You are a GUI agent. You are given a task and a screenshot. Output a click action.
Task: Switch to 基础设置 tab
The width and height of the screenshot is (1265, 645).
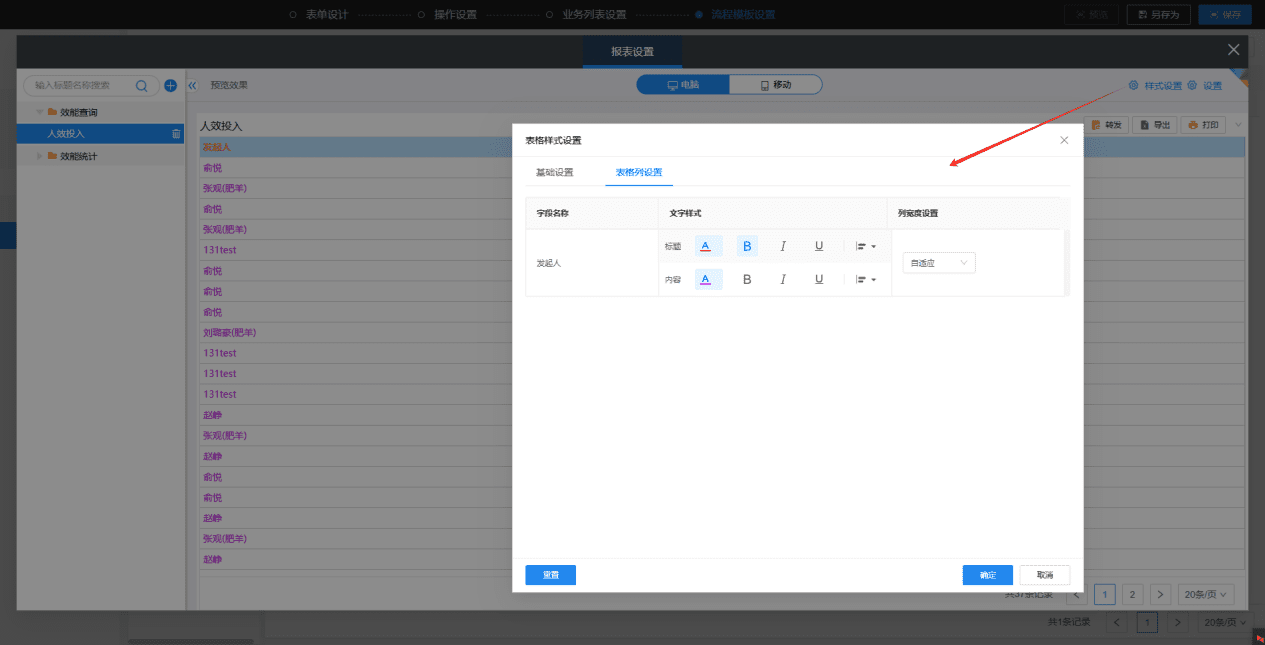click(x=555, y=173)
